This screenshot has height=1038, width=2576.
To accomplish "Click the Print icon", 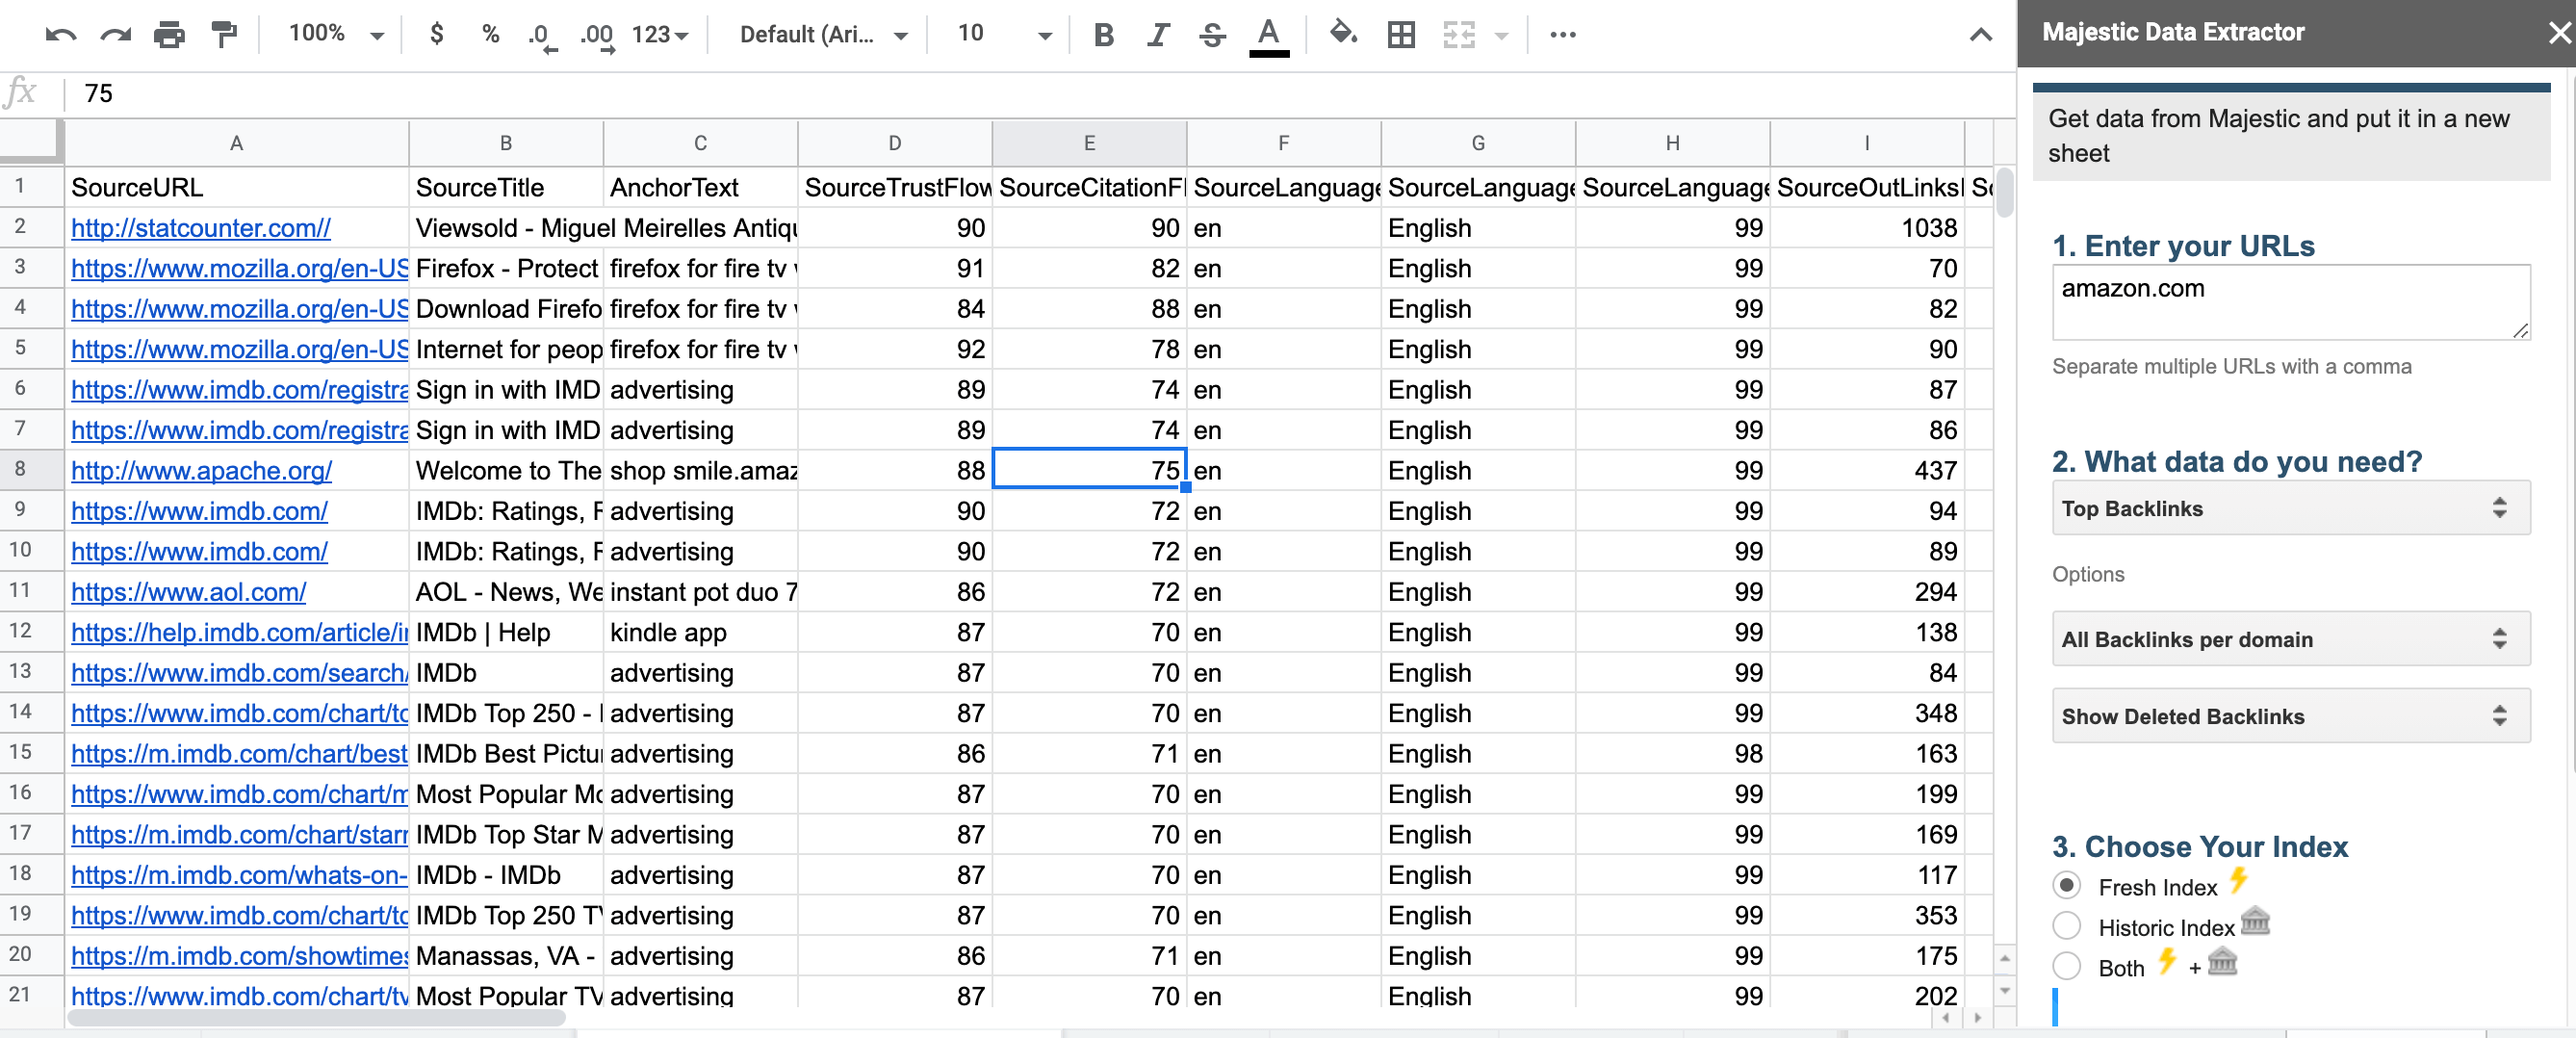I will coord(169,35).
